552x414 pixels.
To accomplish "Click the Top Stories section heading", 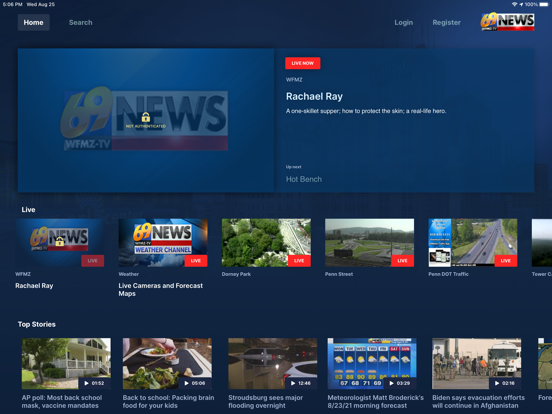I will tap(37, 324).
